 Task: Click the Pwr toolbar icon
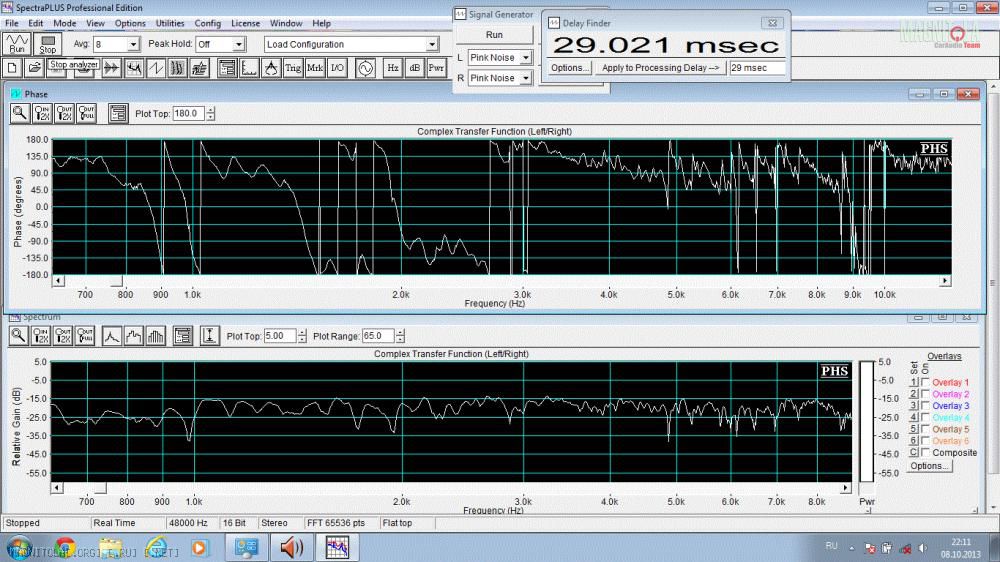[436, 68]
